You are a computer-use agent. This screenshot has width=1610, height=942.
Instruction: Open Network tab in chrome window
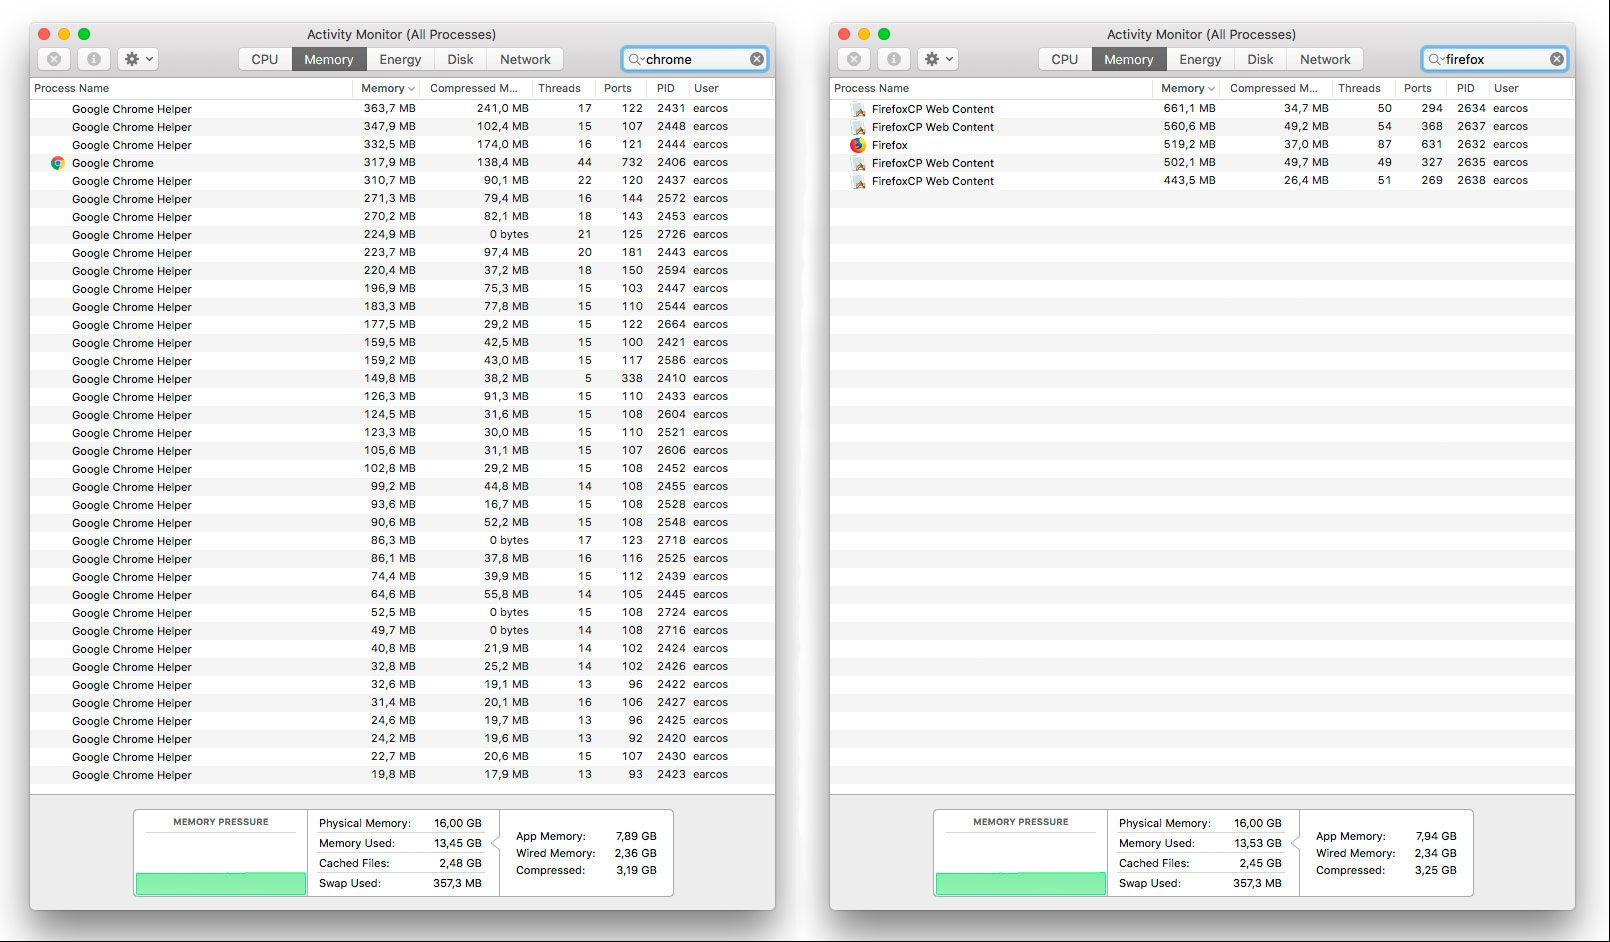point(525,59)
